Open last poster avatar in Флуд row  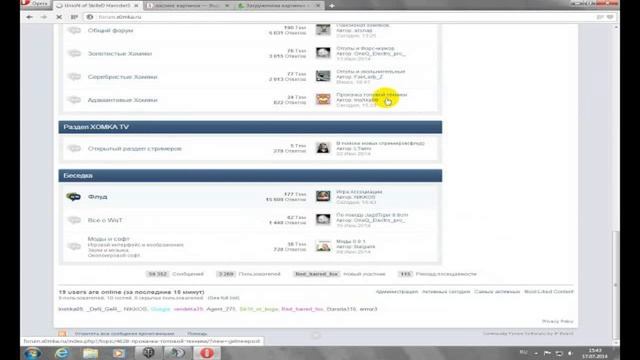[x=323, y=196]
